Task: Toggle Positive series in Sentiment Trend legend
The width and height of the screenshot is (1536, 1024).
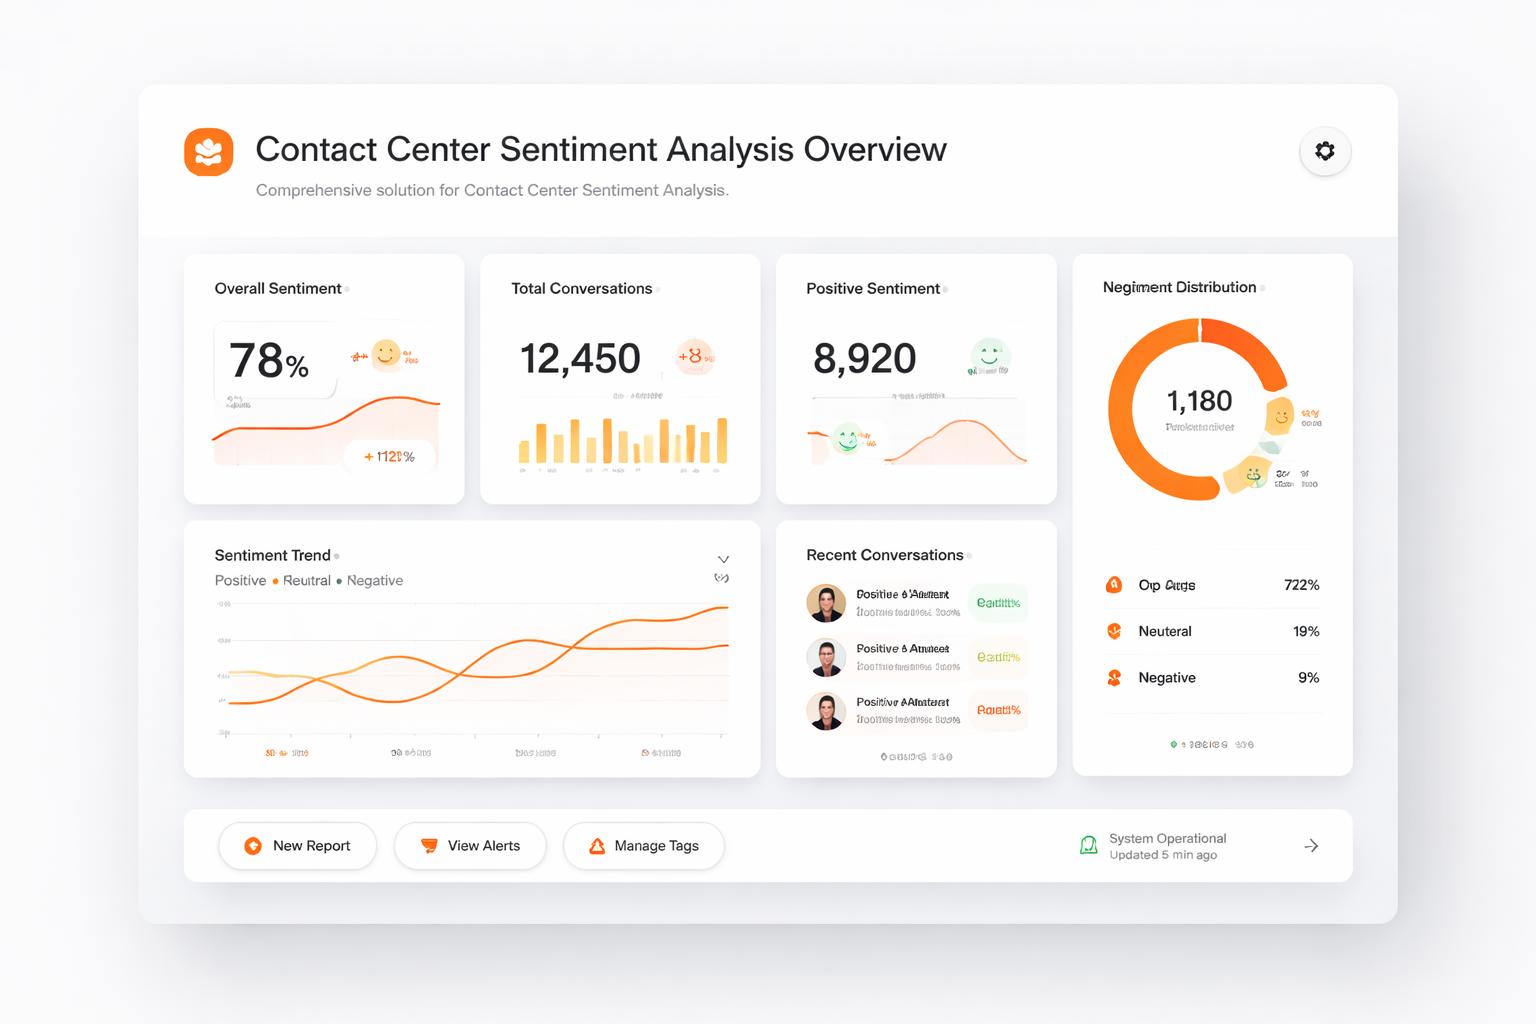Action: pyautogui.click(x=240, y=581)
